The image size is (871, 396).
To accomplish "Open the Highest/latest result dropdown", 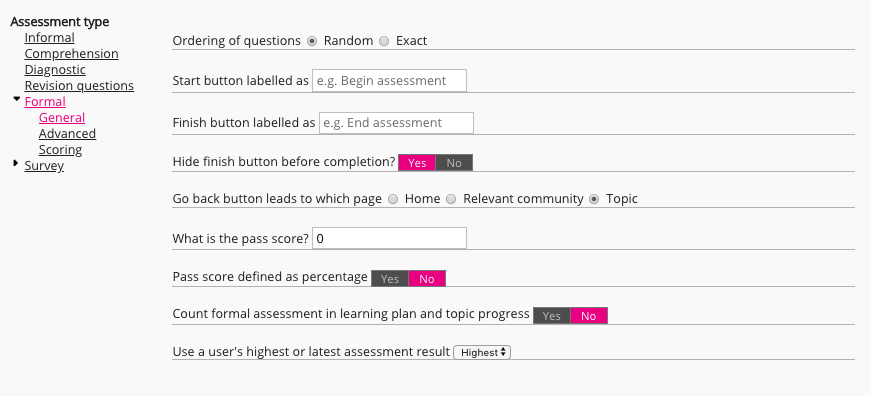I will click(482, 353).
